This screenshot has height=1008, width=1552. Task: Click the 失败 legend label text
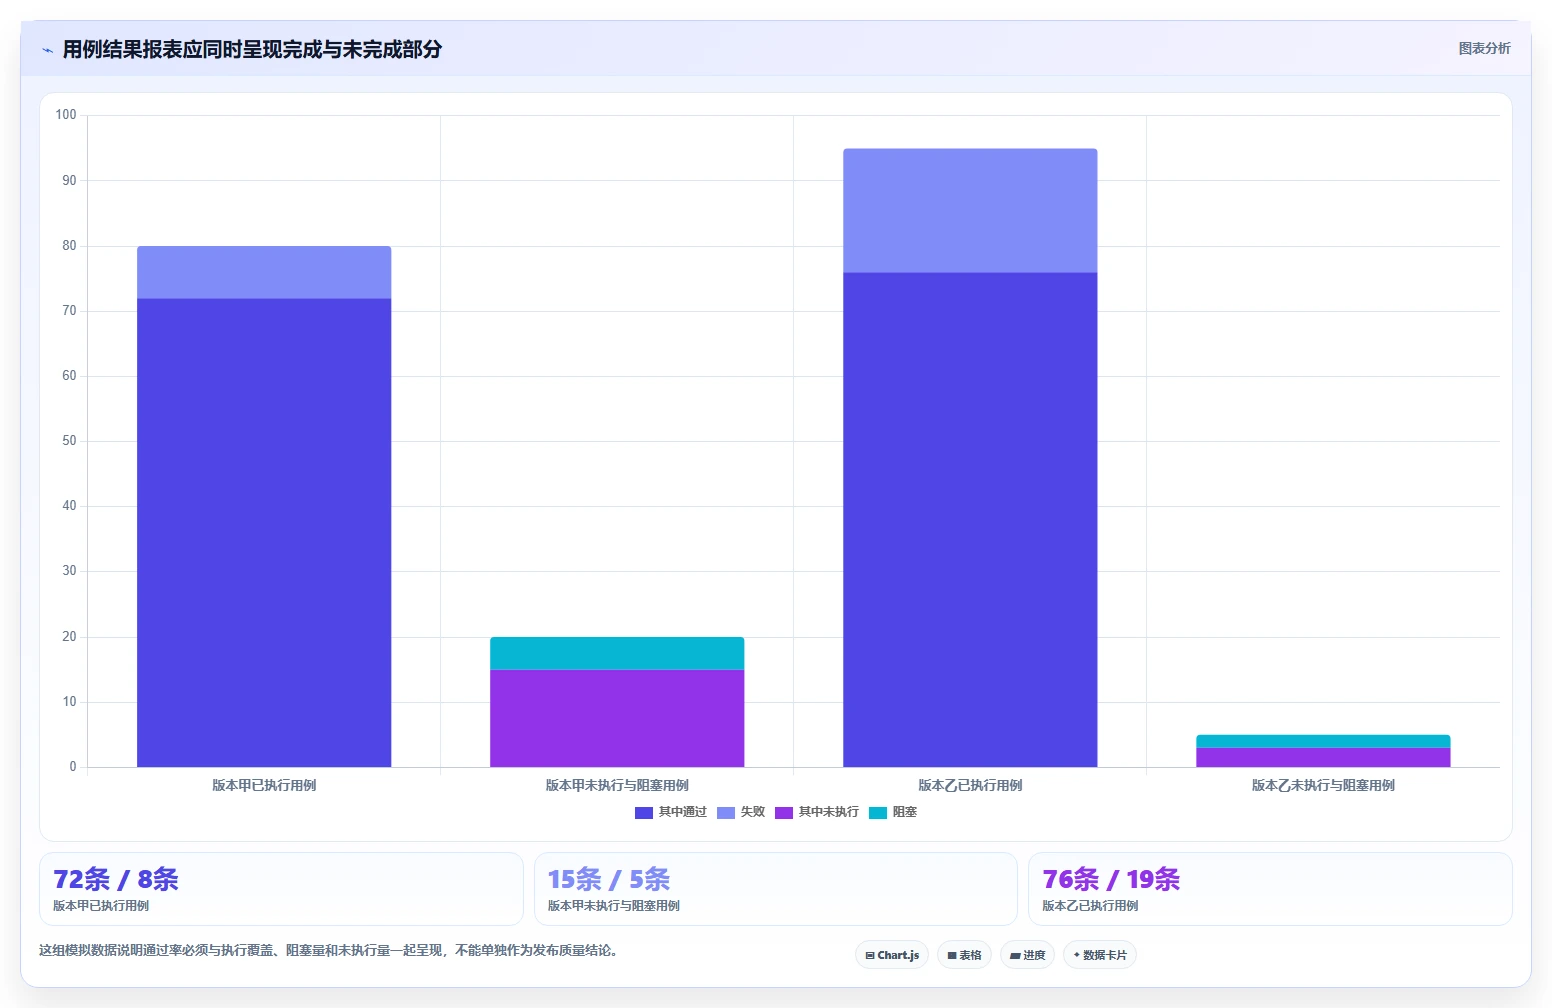pos(753,812)
